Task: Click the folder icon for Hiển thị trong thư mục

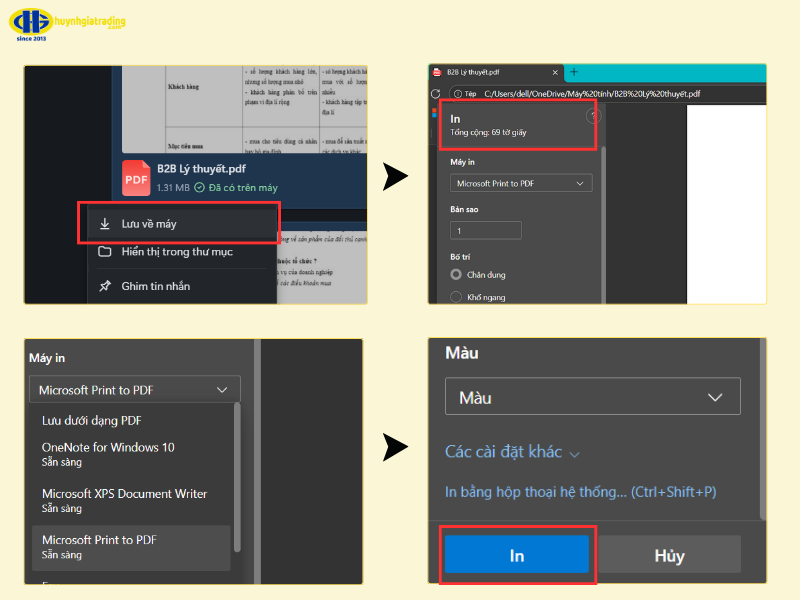Action: (x=105, y=252)
